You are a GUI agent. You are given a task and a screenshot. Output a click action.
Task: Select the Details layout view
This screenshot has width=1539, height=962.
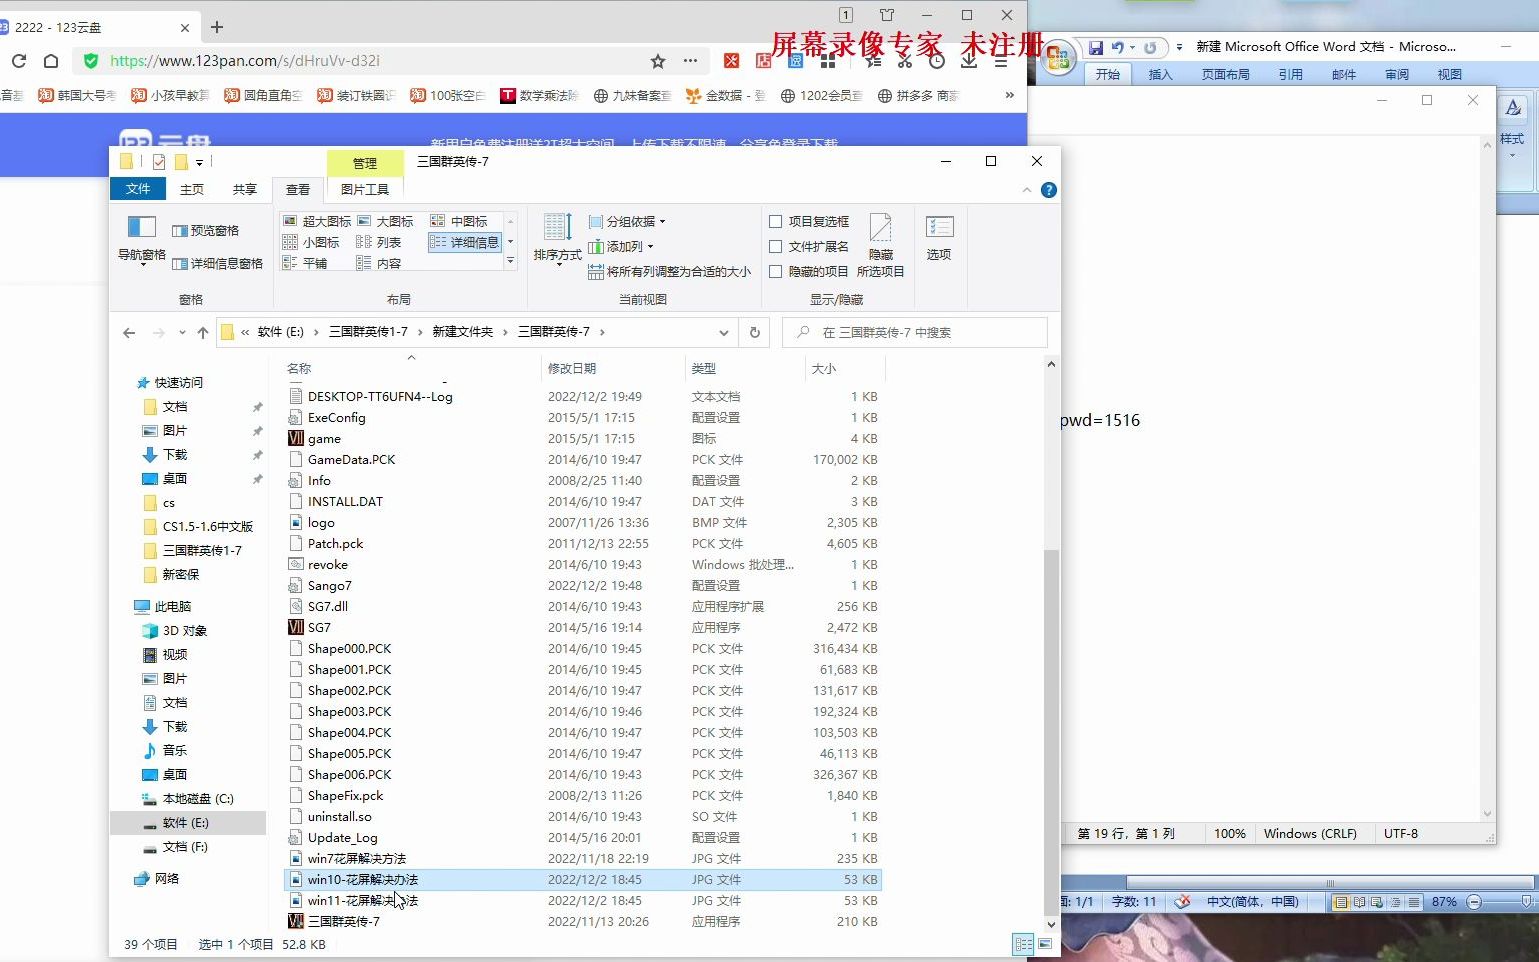pos(465,242)
